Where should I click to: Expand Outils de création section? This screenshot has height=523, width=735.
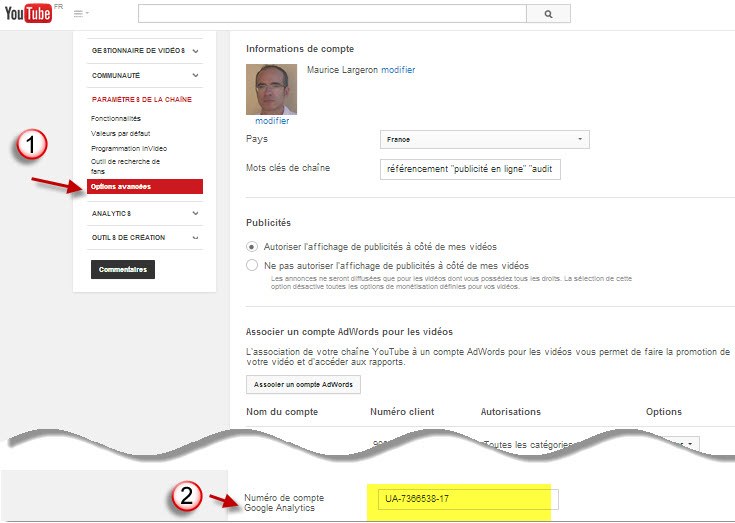[x=145, y=238]
